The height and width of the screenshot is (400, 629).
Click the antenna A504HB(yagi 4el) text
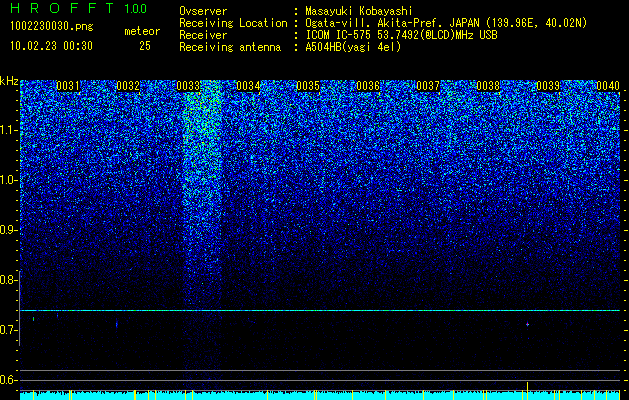[353, 47]
